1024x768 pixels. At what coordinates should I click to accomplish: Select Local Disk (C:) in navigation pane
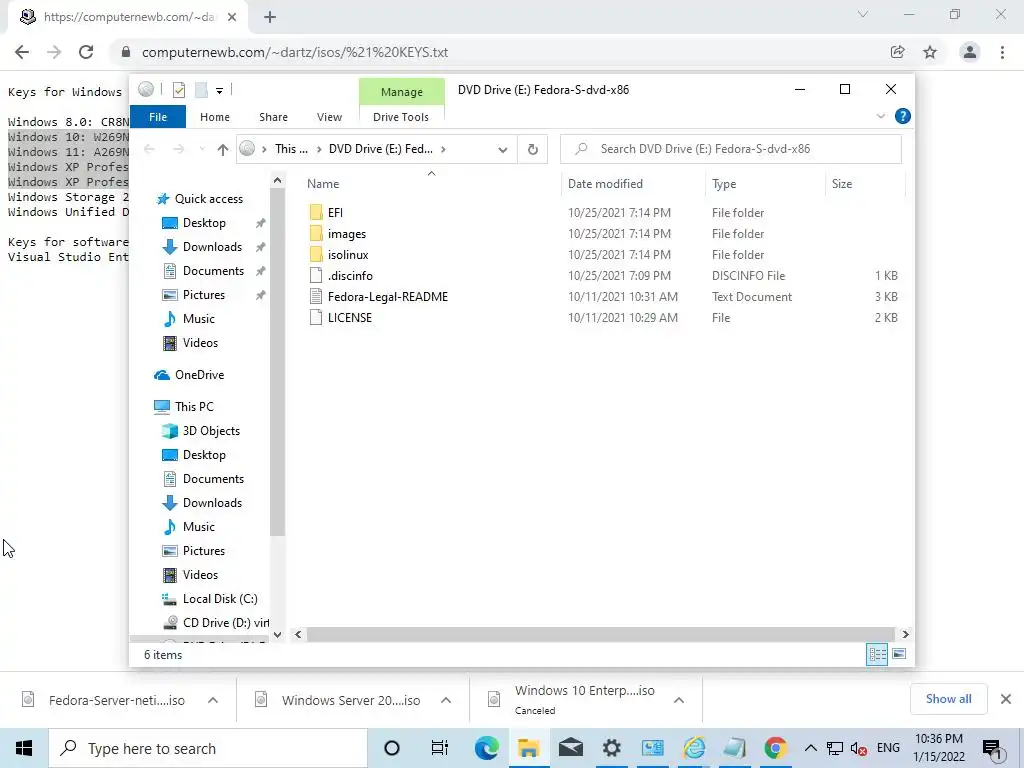(219, 599)
